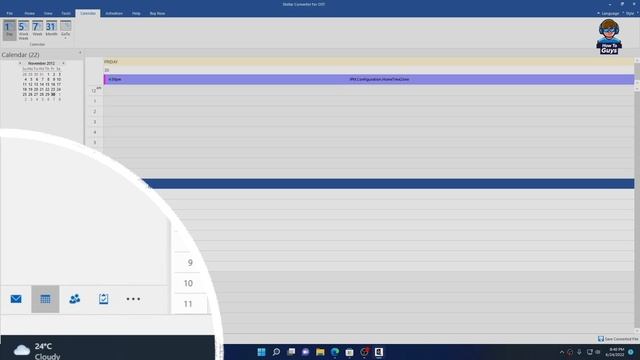
Task: Click microphone icon in system tray
Action: (x=579, y=352)
